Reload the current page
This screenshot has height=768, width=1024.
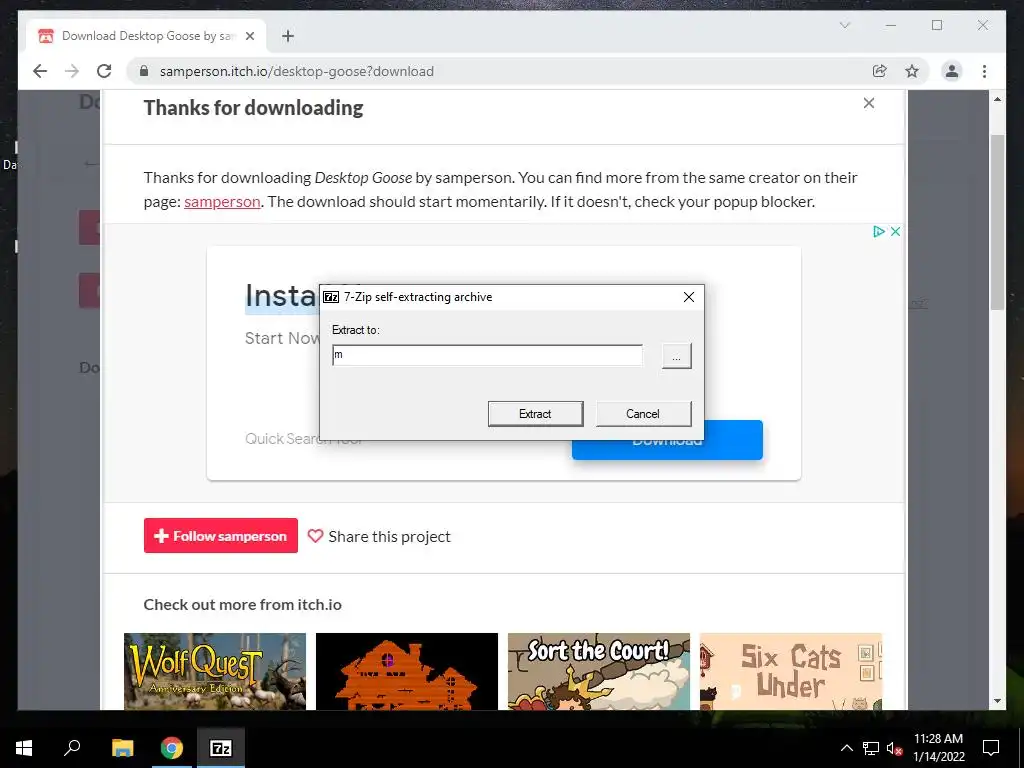pos(104,71)
